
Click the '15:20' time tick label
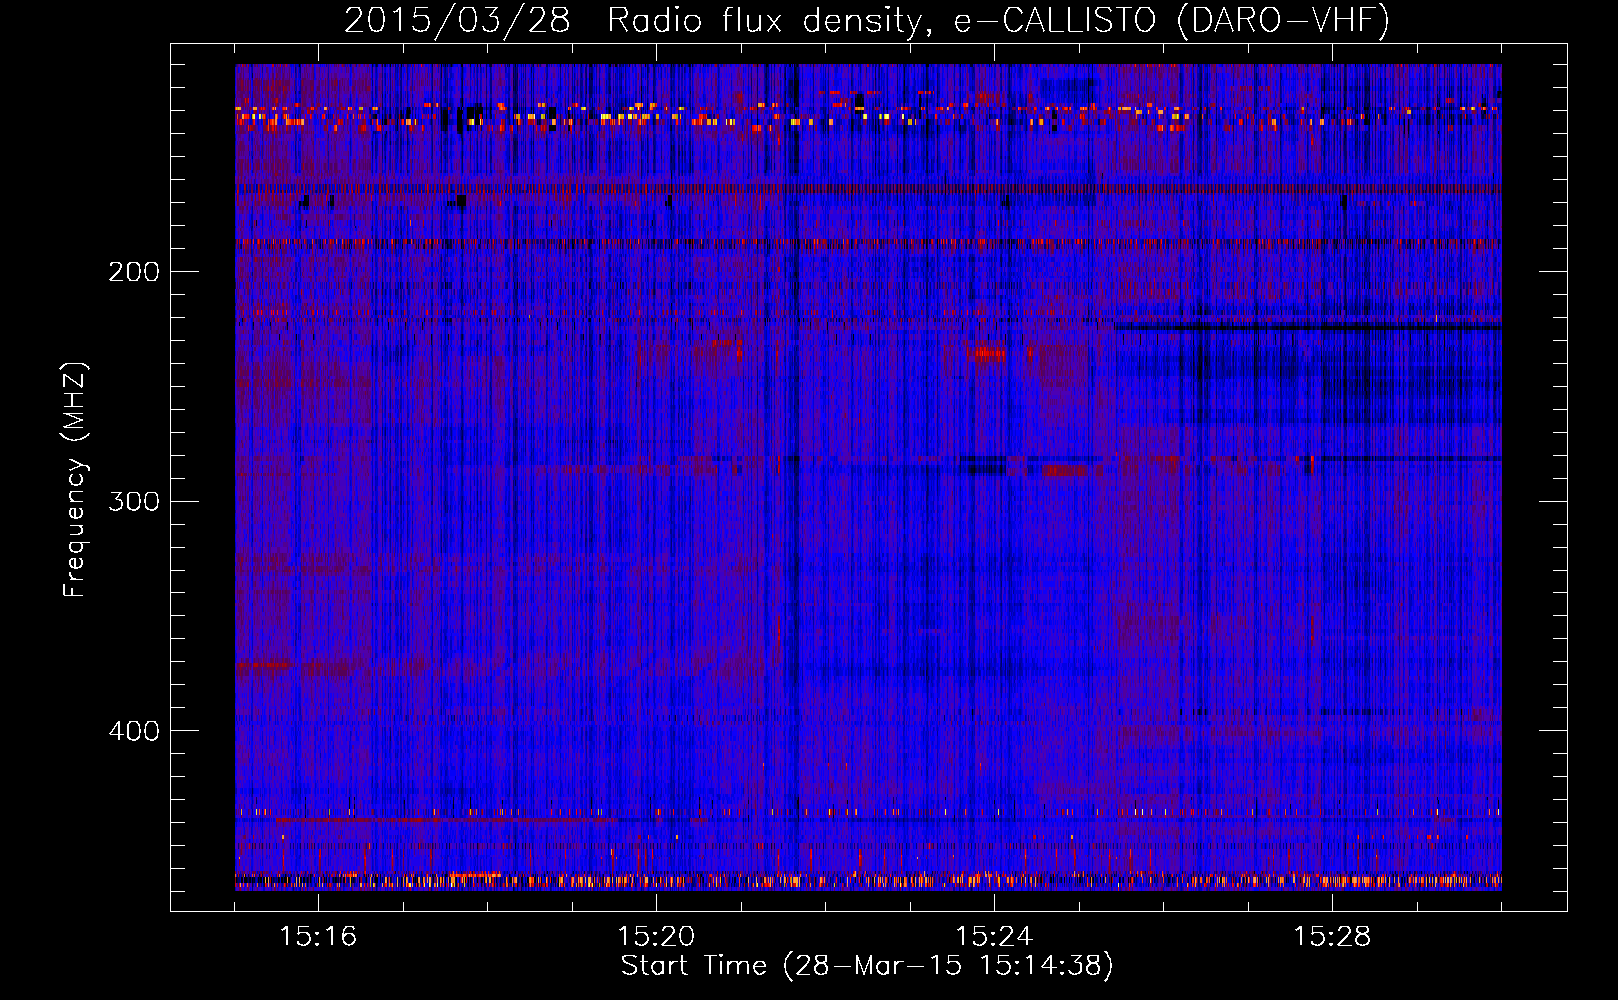656,936
